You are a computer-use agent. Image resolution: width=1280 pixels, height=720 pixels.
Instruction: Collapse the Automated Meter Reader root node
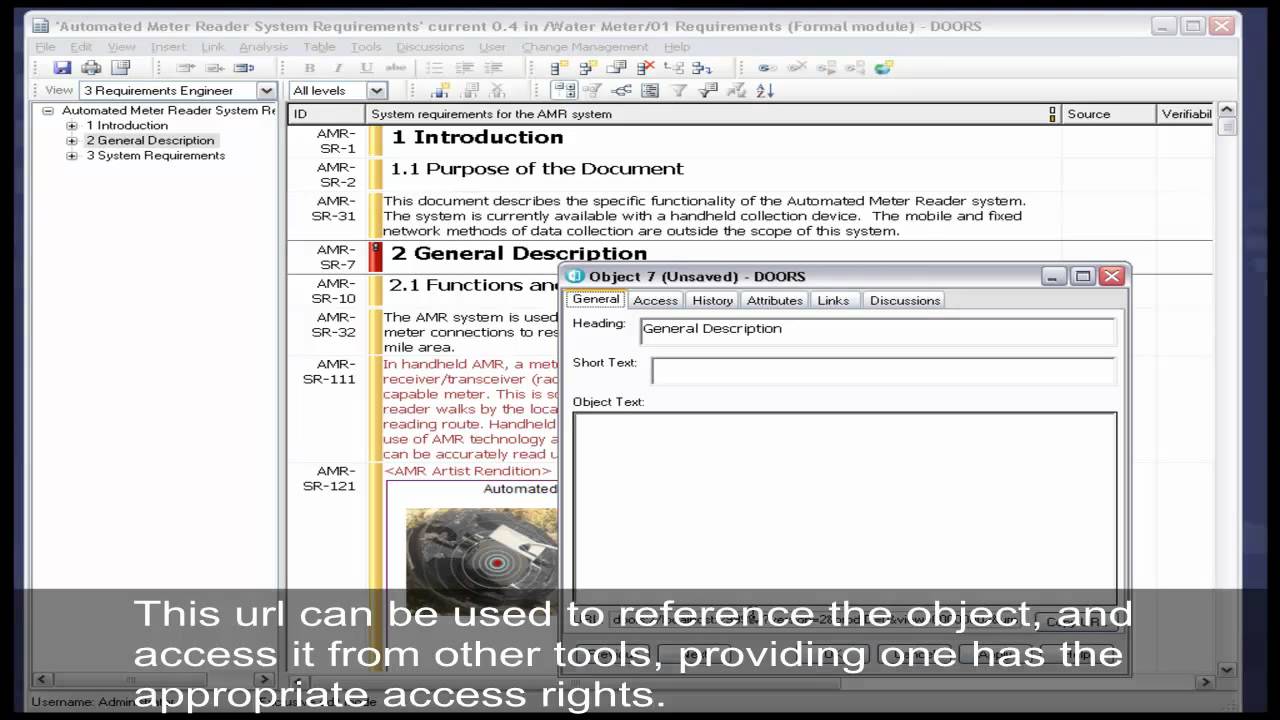48,111
